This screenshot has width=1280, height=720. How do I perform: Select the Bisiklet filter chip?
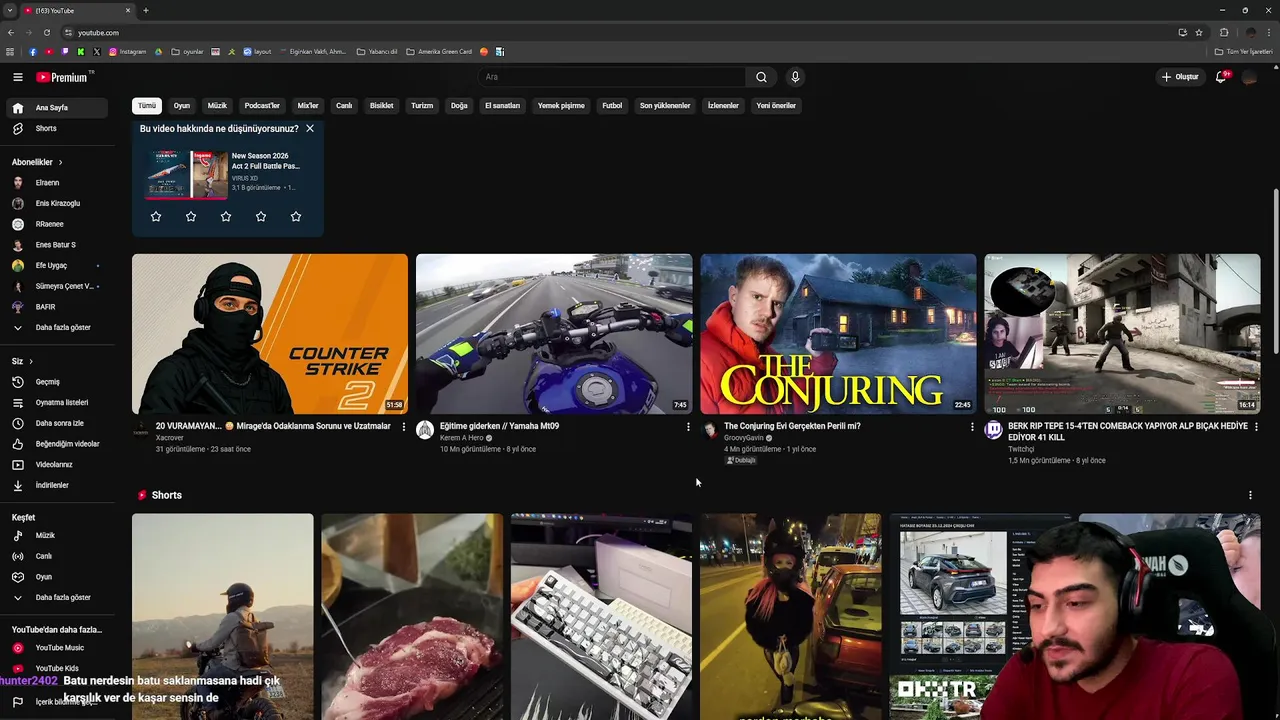381,106
